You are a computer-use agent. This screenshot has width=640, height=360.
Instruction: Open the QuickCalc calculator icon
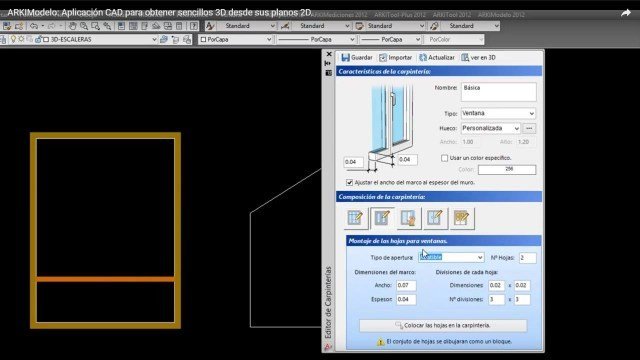(x=179, y=26)
